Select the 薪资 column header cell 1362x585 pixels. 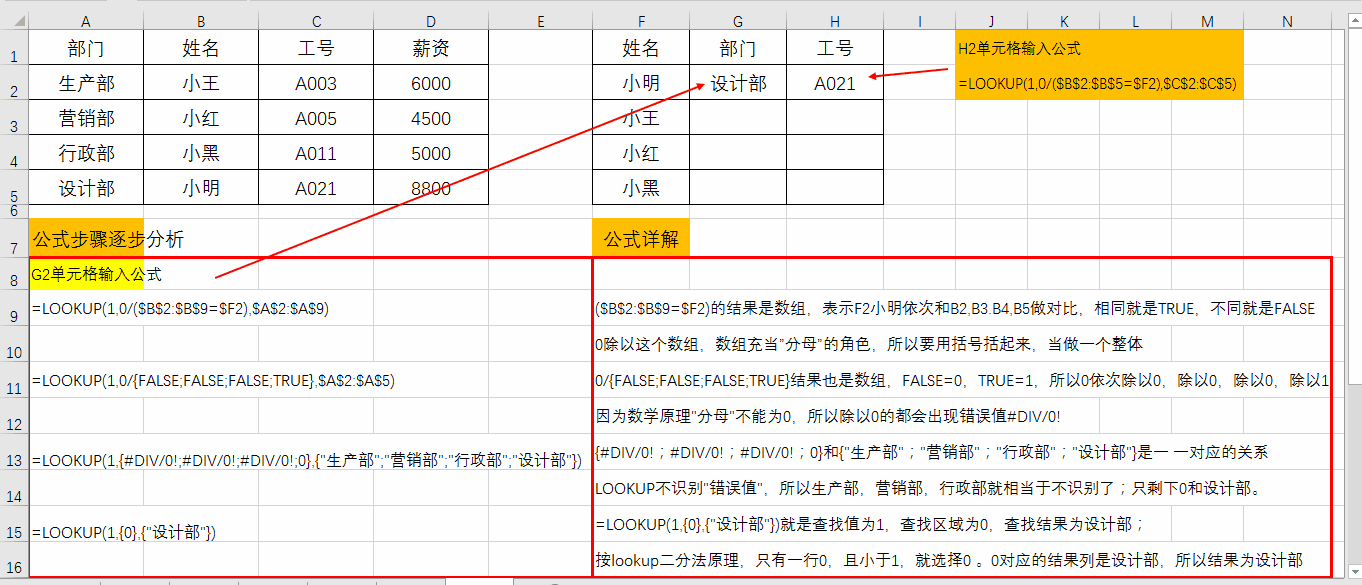(x=430, y=47)
